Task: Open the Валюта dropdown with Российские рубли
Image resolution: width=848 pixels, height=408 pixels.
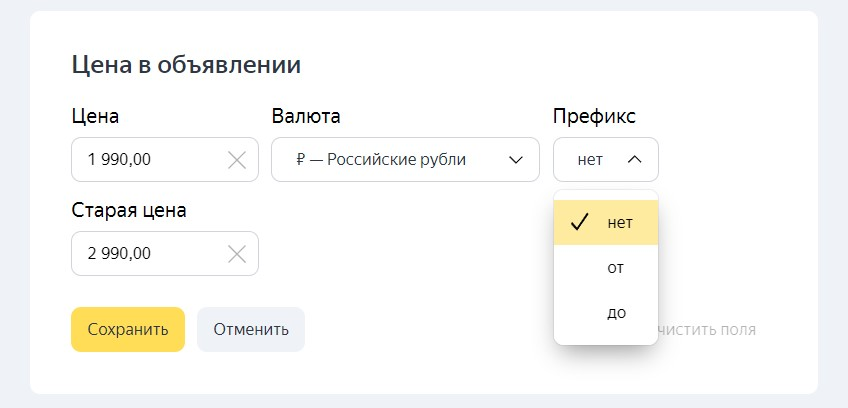Action: coord(405,160)
